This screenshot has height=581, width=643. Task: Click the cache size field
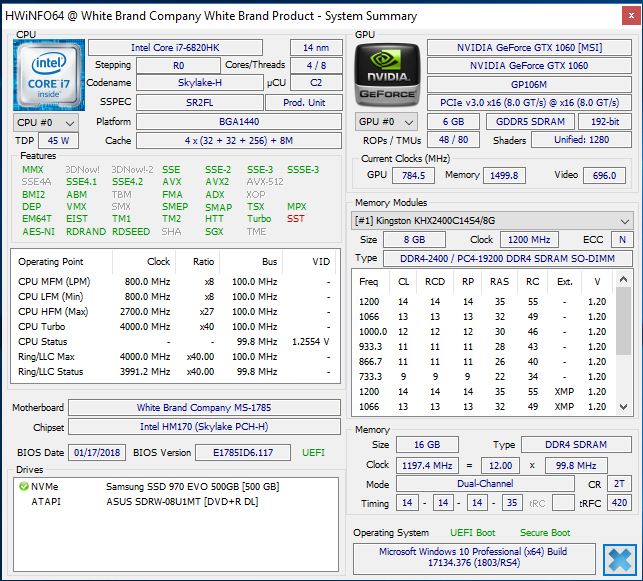tap(239, 141)
